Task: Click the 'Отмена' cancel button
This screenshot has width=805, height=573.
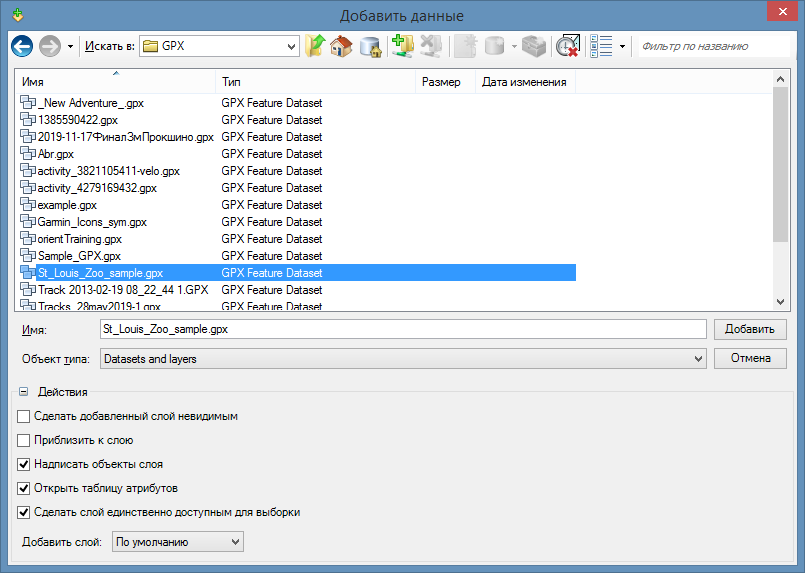Action: (x=750, y=358)
